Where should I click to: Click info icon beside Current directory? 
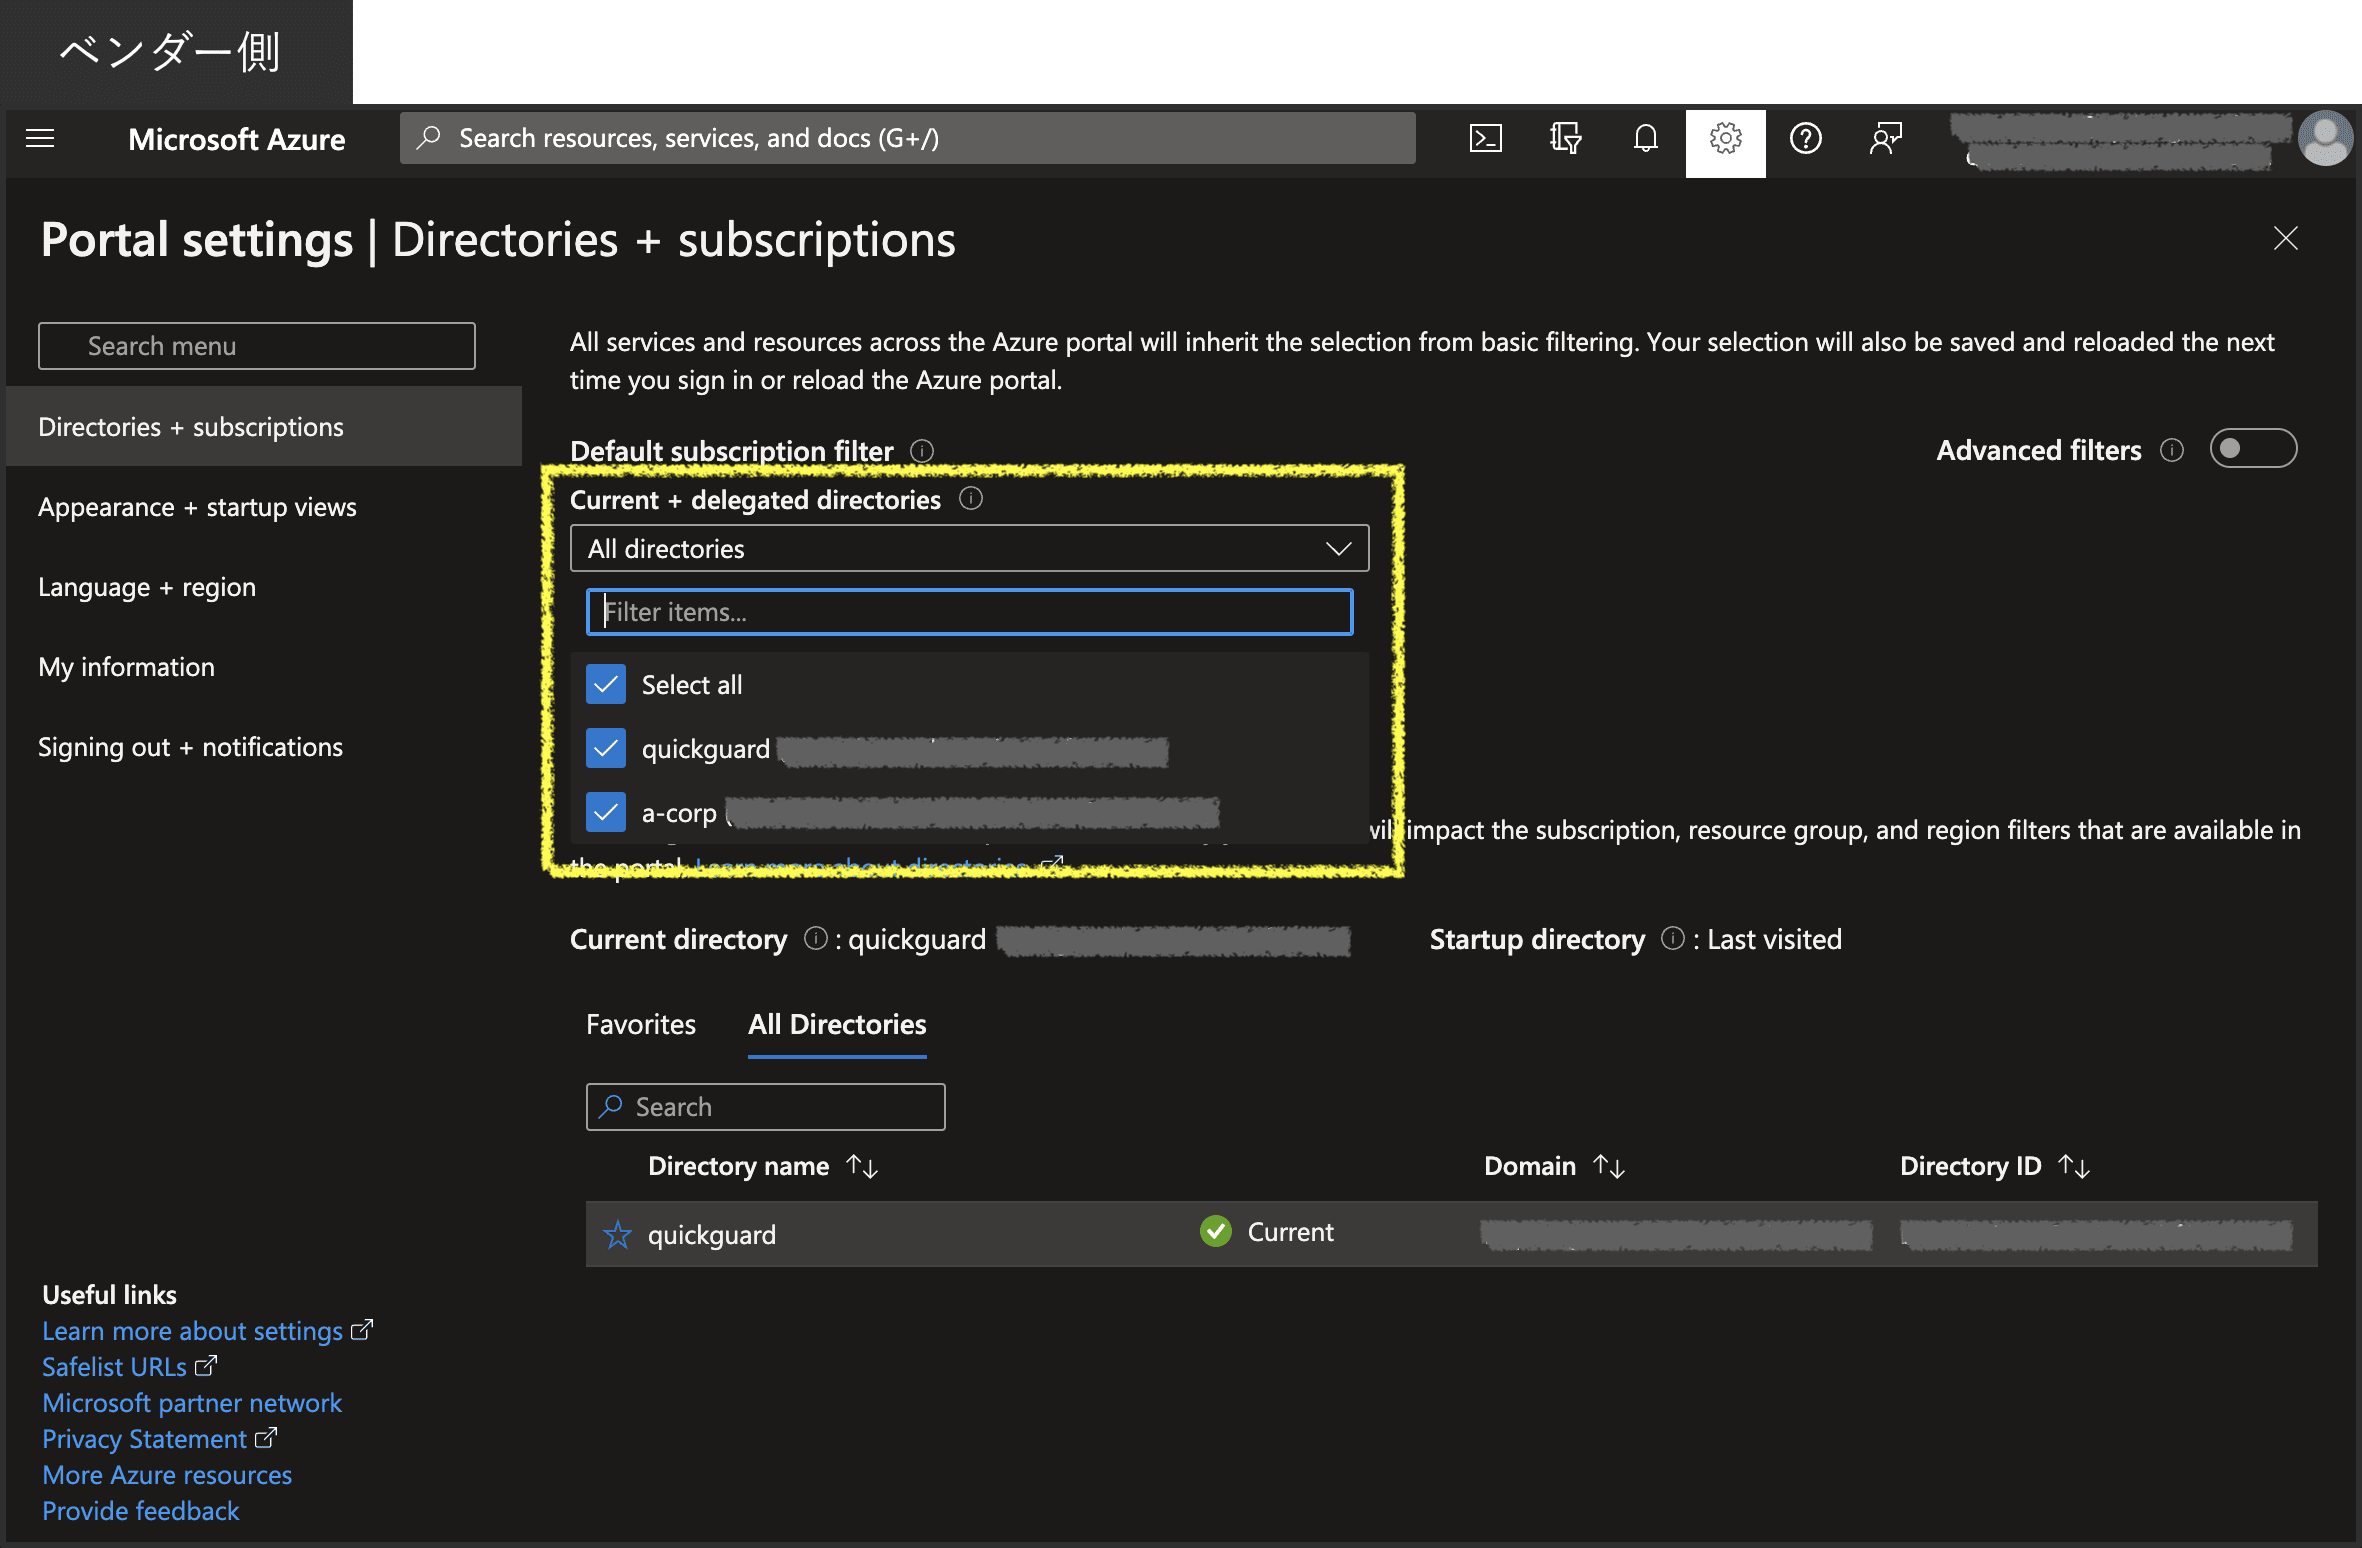pos(815,938)
